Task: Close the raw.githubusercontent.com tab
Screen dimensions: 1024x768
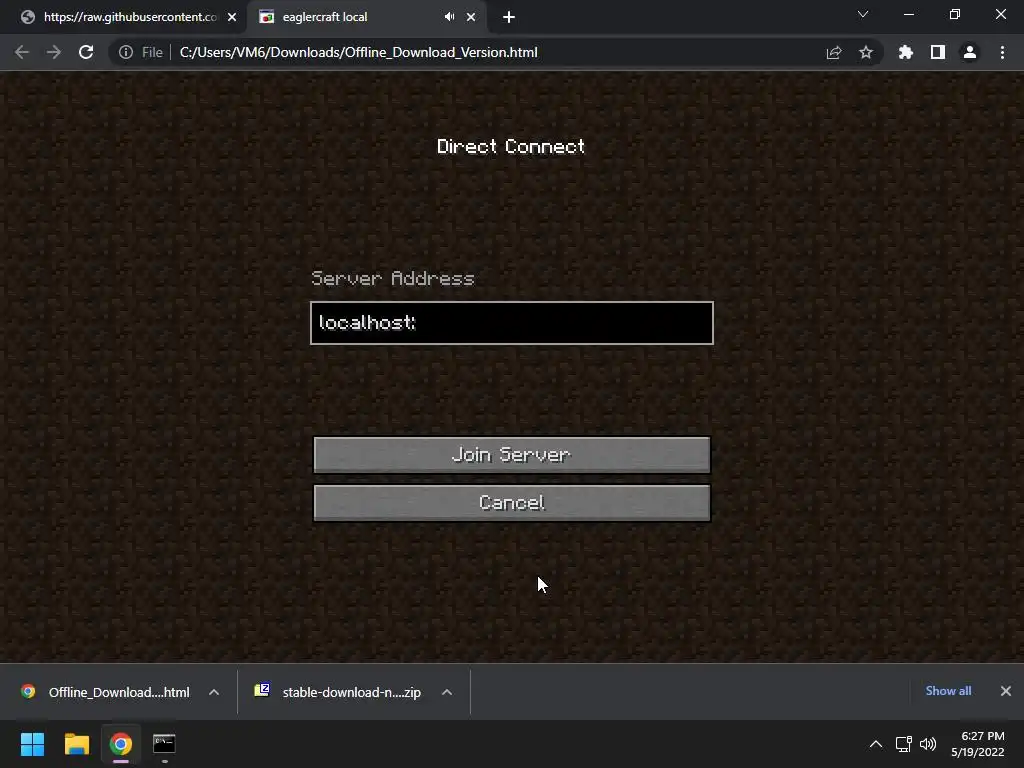Action: pos(232,17)
